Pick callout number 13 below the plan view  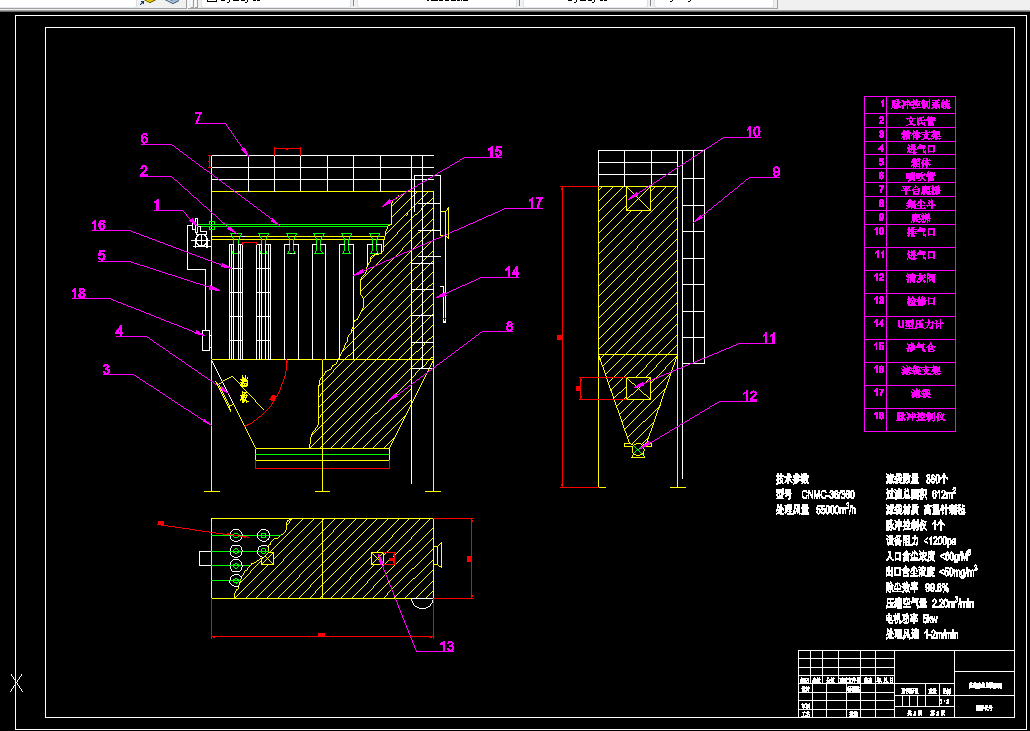pyautogui.click(x=447, y=646)
